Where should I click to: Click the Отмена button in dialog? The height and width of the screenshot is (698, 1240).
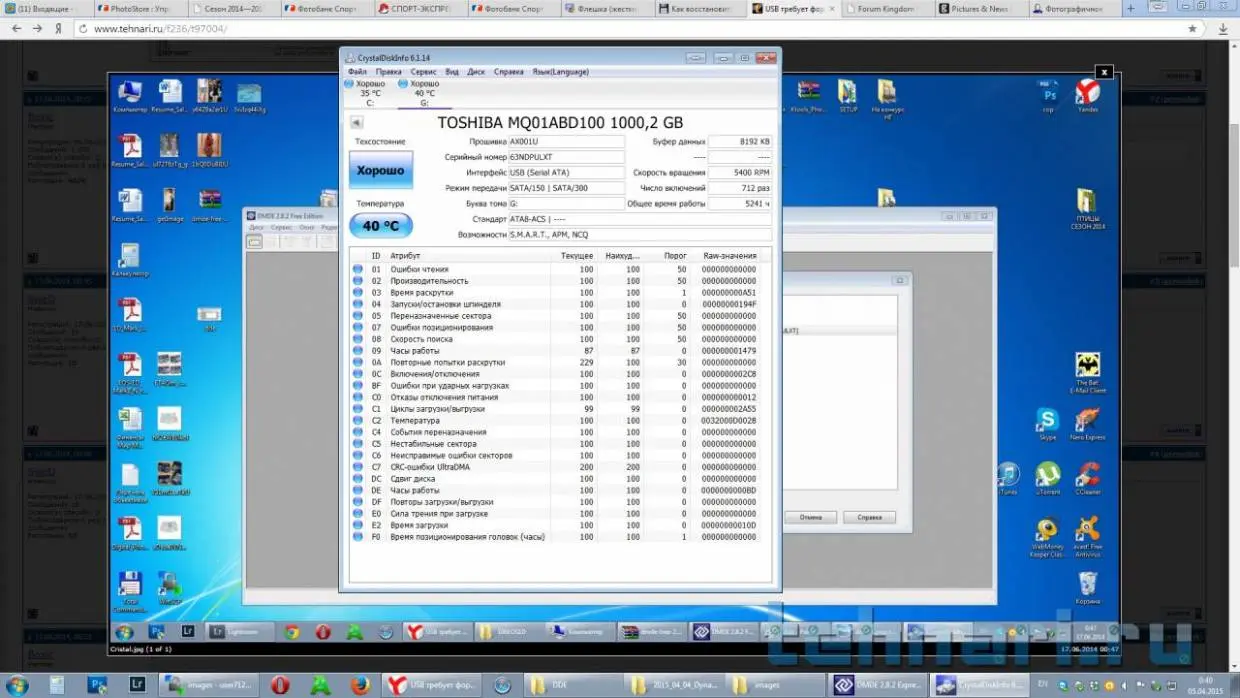click(x=810, y=517)
